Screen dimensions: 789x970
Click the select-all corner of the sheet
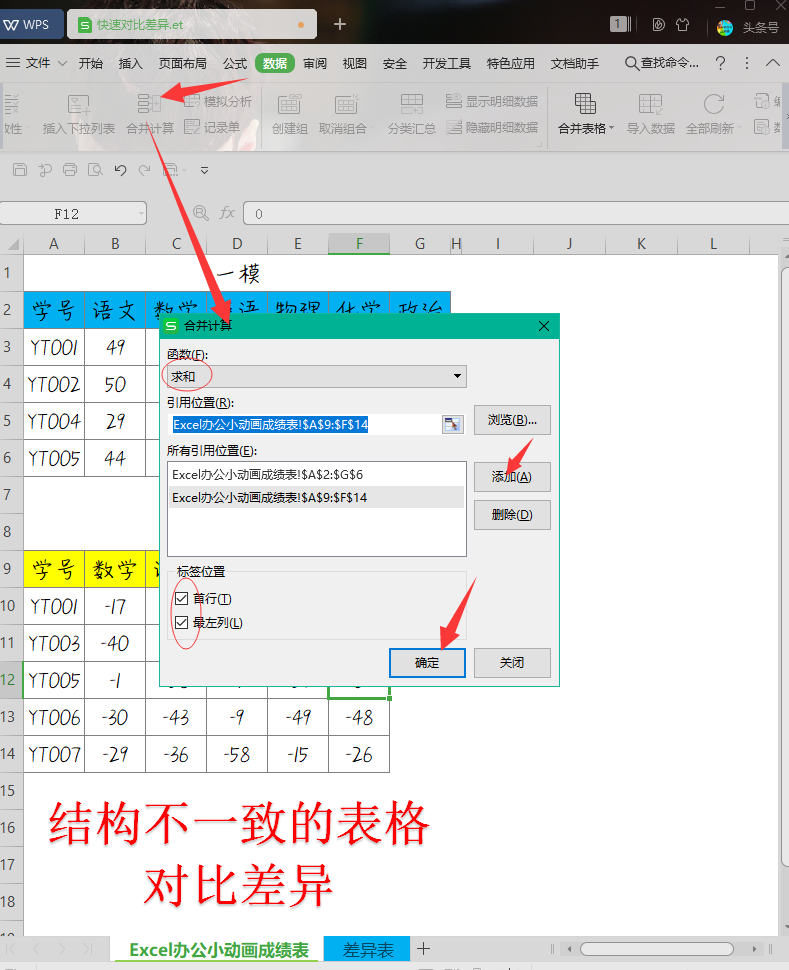[x=12, y=244]
